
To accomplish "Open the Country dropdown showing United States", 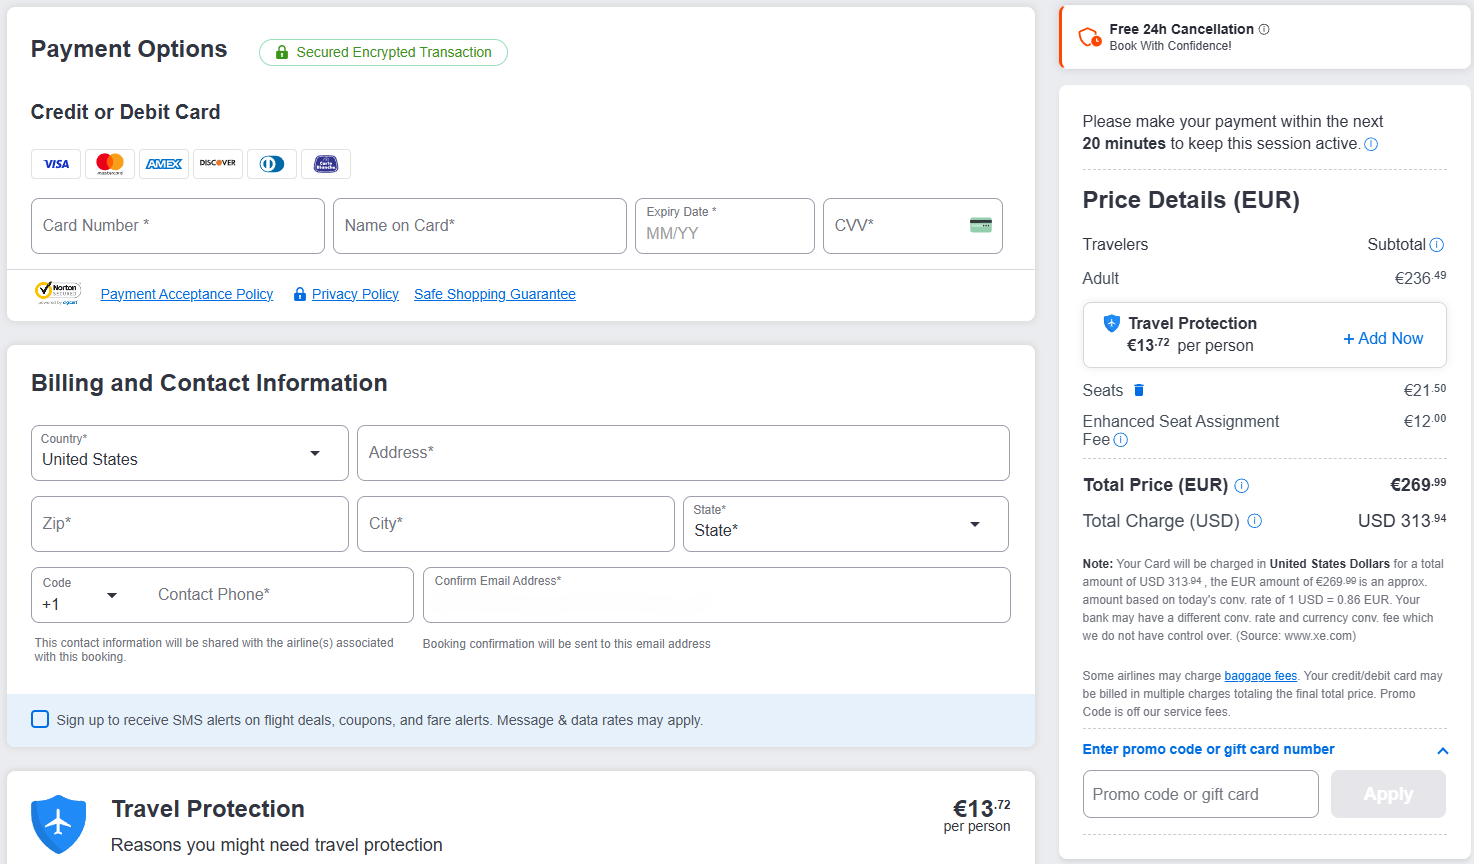I will [190, 453].
